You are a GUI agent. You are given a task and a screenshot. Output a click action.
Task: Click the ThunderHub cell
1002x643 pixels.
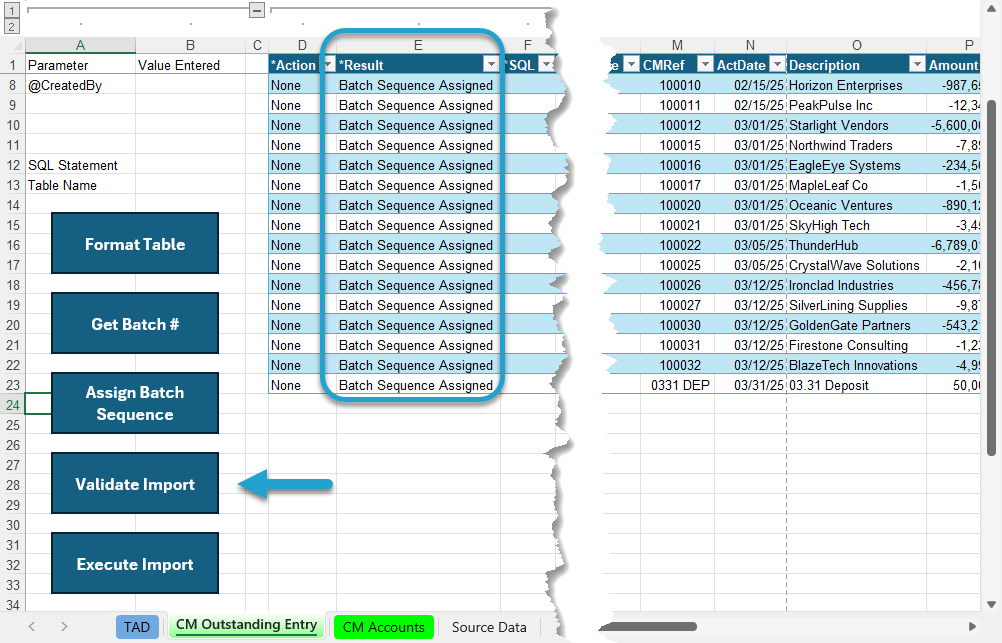856,245
